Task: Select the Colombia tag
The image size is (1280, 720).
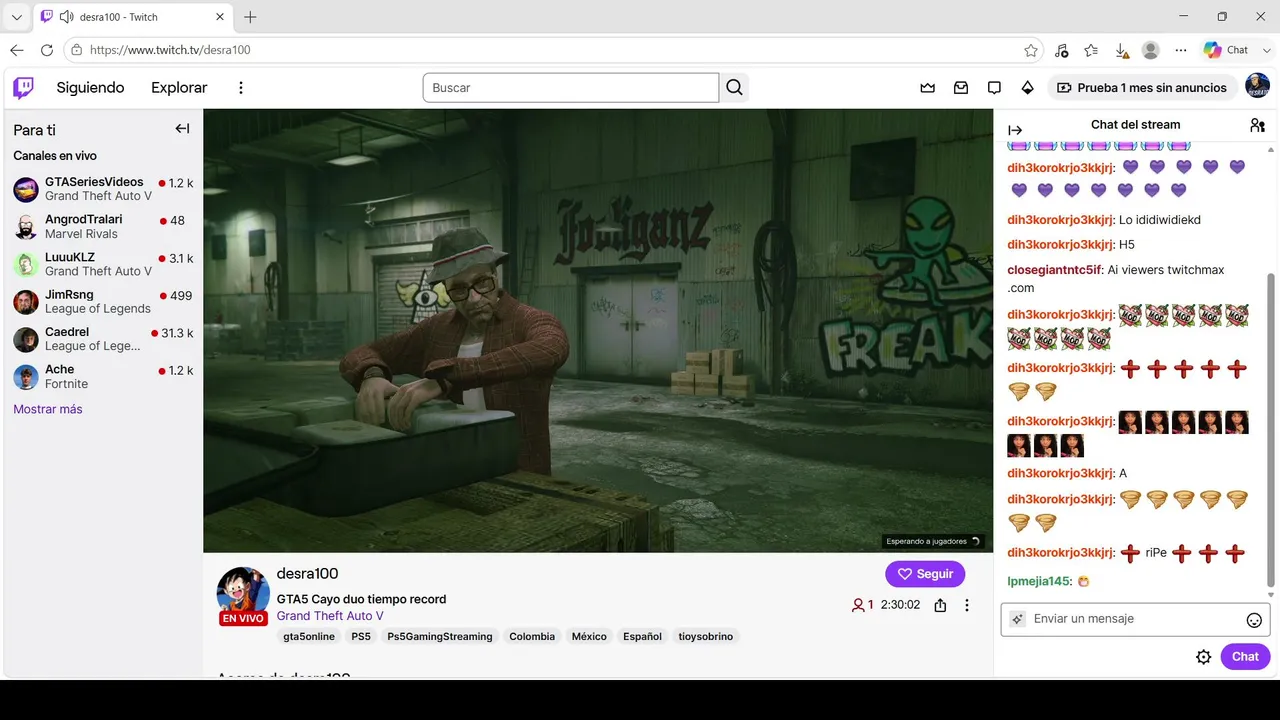Action: tap(532, 636)
